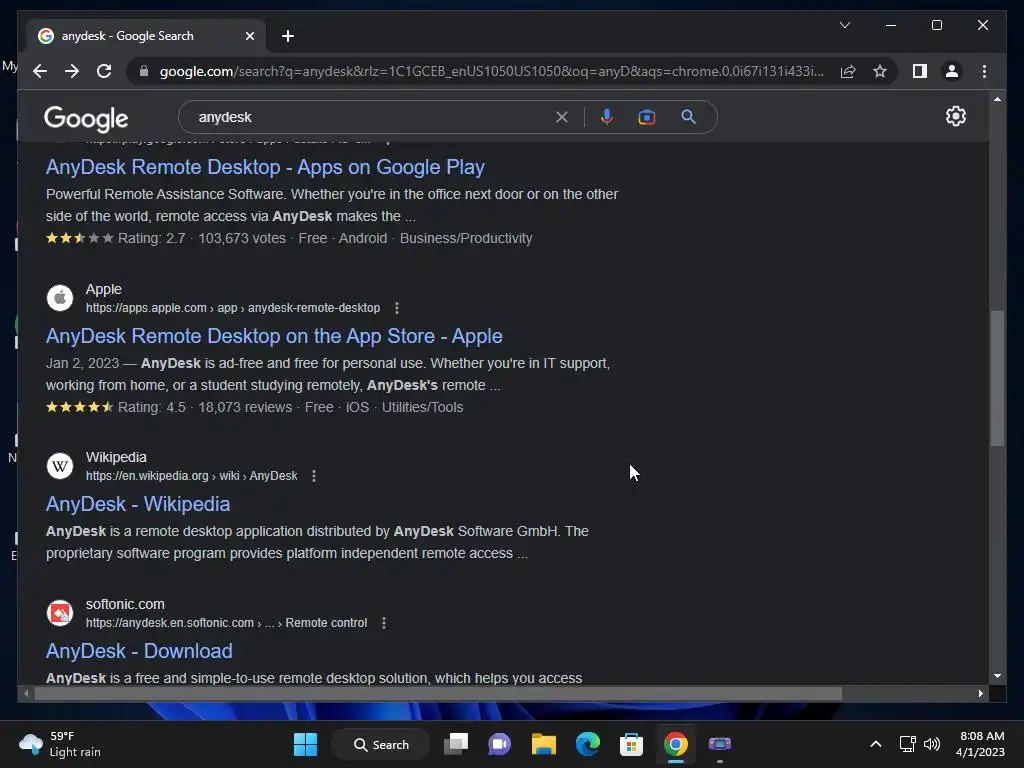Open the purple app on the taskbar
Image resolution: width=1024 pixels, height=768 pixels.
tap(719, 744)
